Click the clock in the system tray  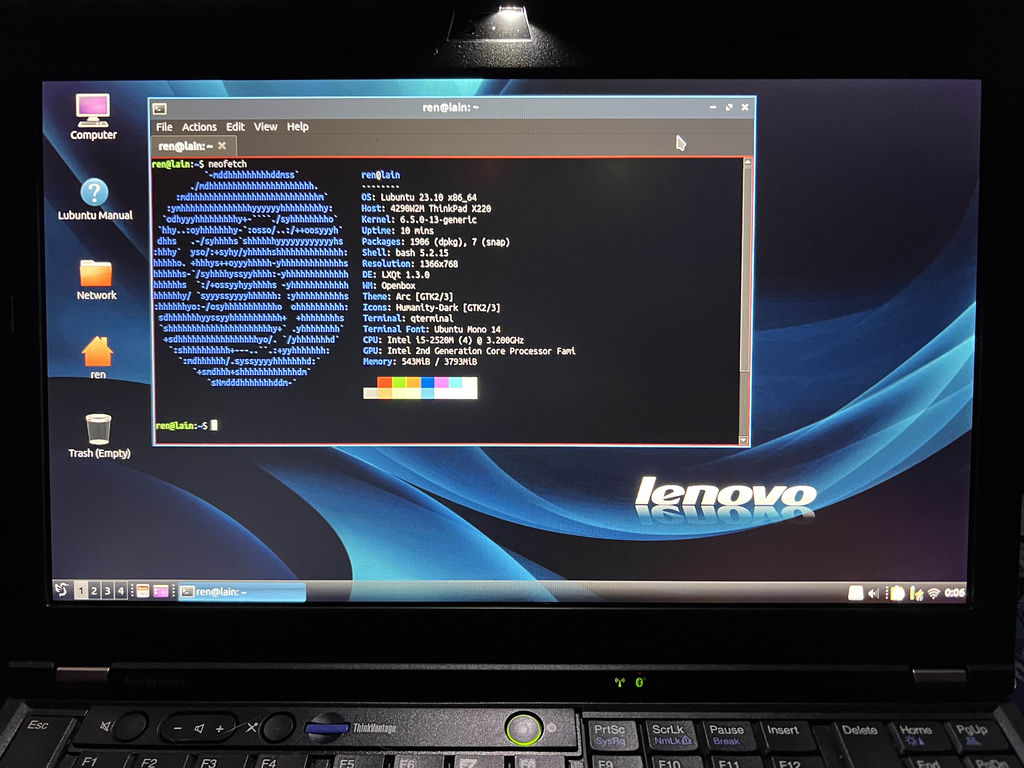(x=955, y=593)
